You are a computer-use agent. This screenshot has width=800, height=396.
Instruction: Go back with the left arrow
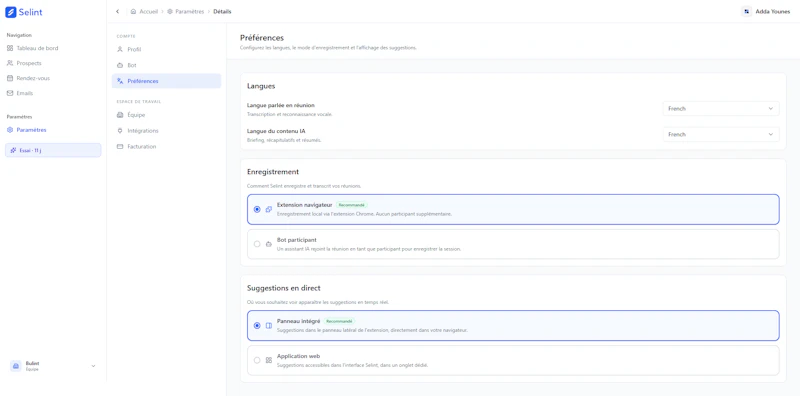(118, 11)
